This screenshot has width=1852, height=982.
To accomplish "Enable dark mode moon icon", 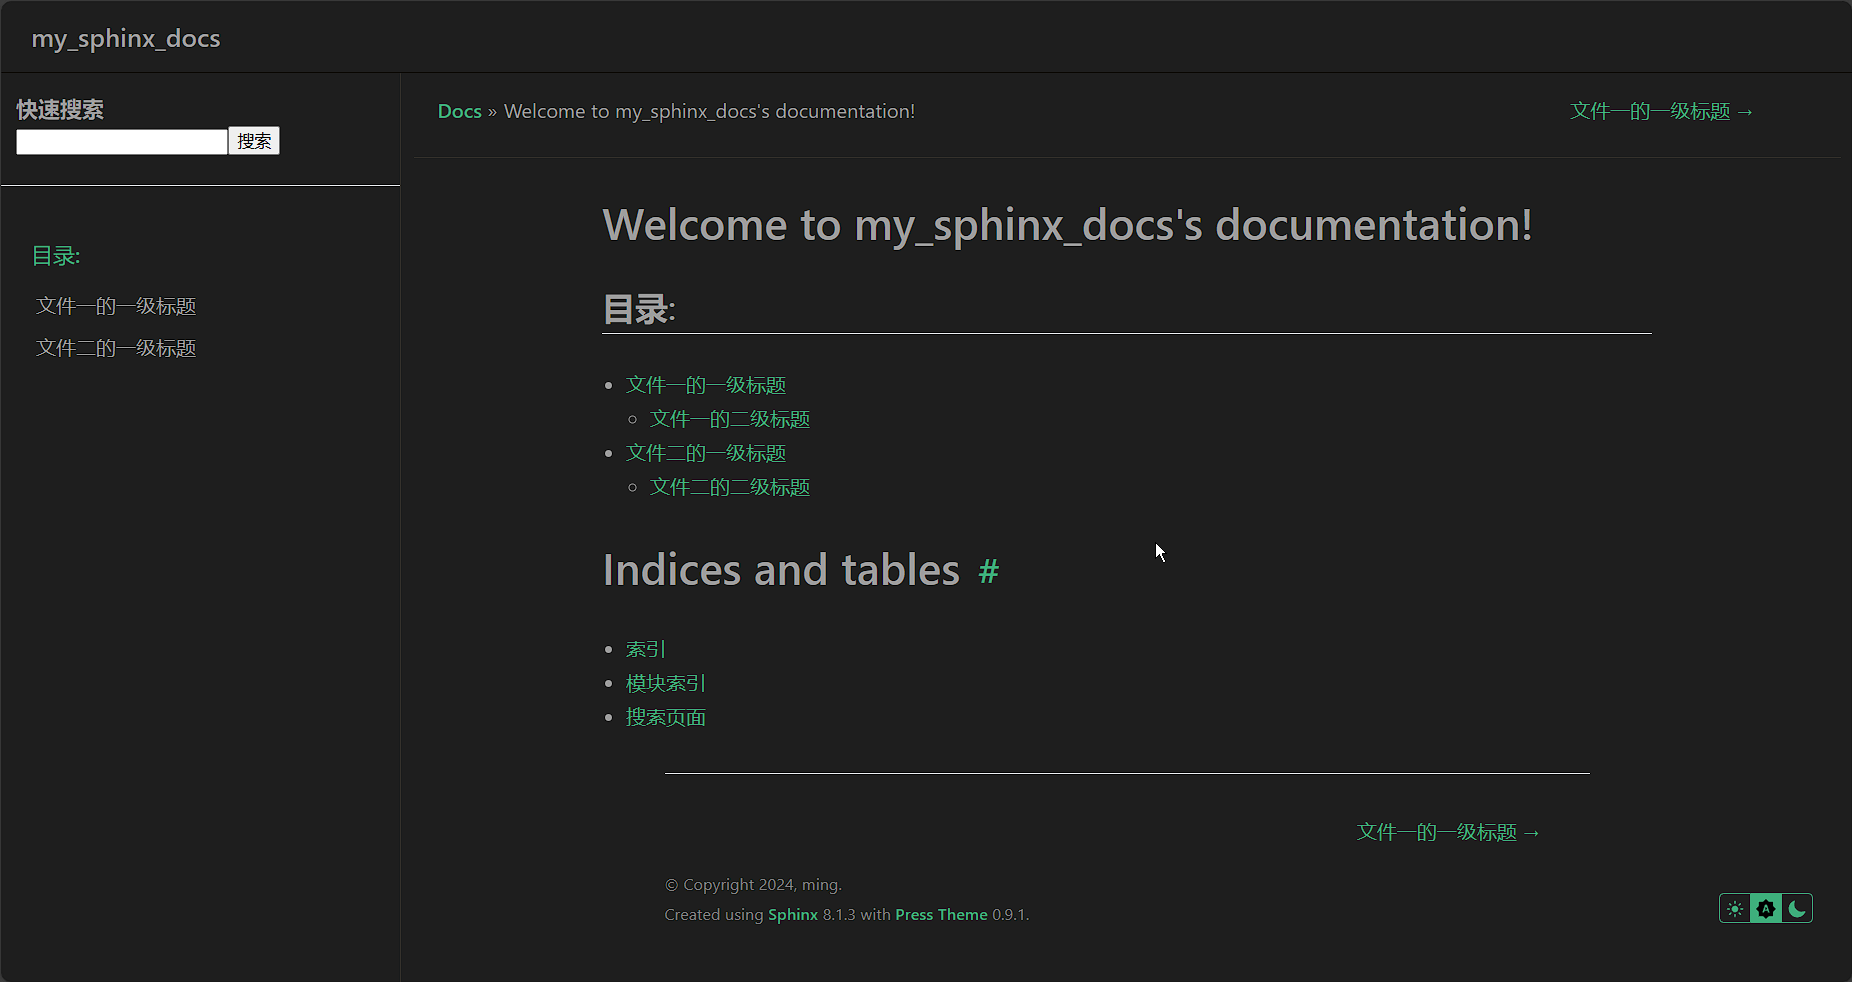I will point(1797,909).
